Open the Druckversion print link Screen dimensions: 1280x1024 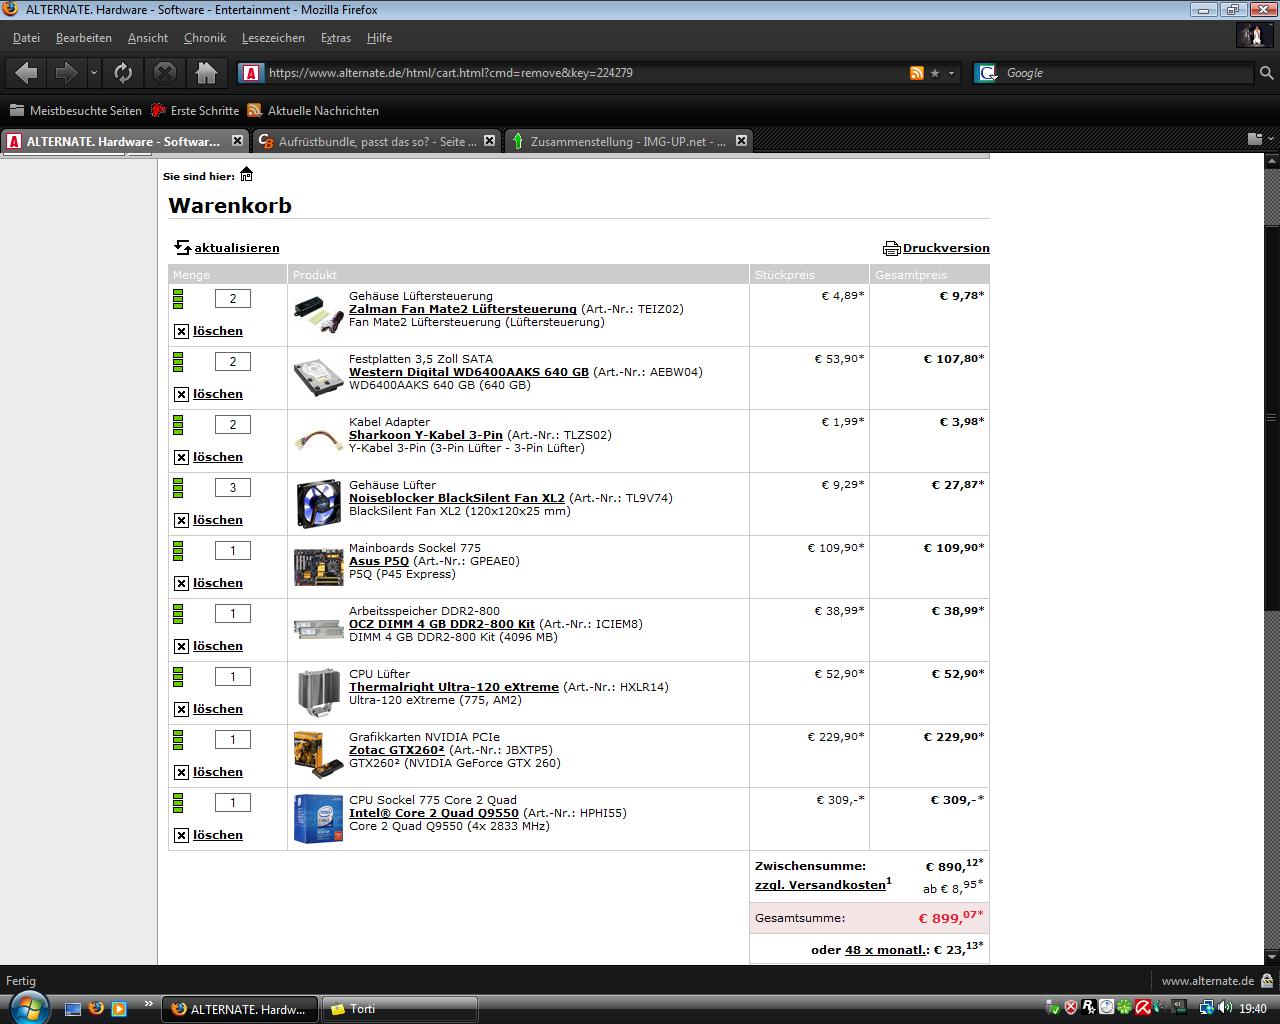point(946,248)
